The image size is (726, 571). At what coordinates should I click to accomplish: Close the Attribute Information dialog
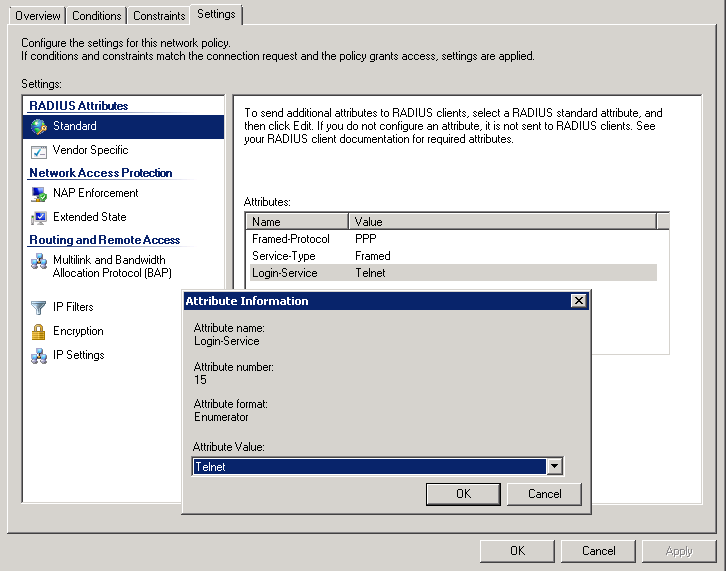[578, 301]
